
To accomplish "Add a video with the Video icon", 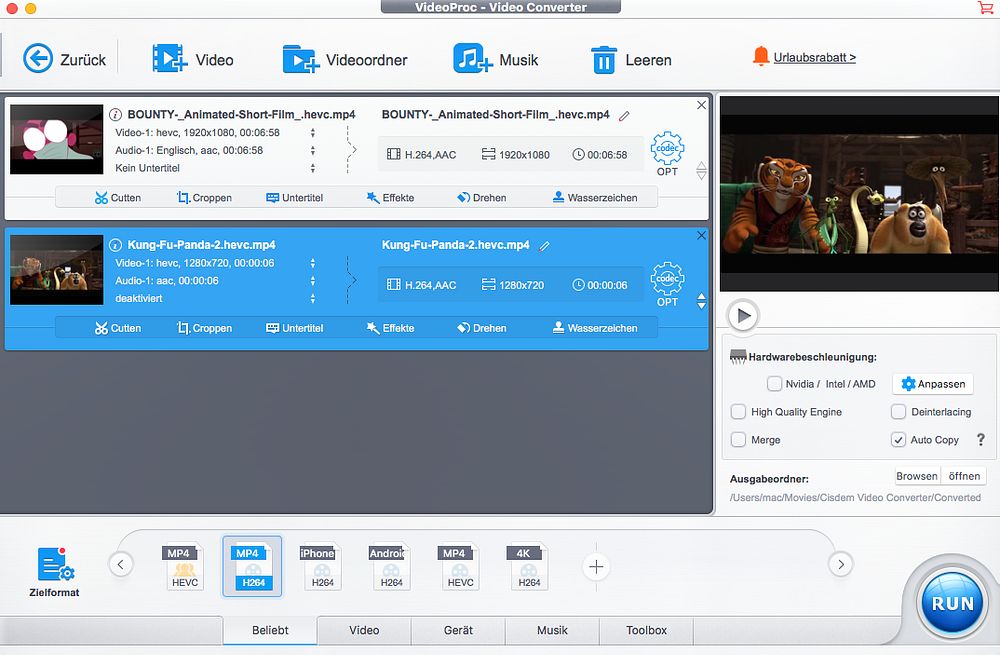I will click(169, 59).
